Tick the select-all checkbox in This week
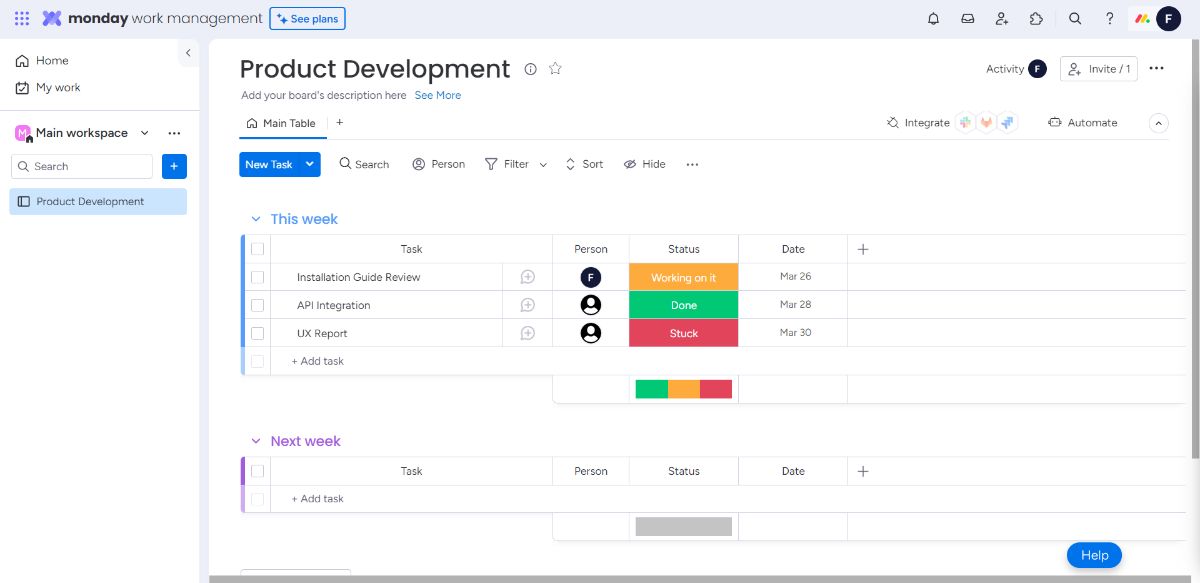This screenshot has width=1200, height=583. tap(257, 249)
